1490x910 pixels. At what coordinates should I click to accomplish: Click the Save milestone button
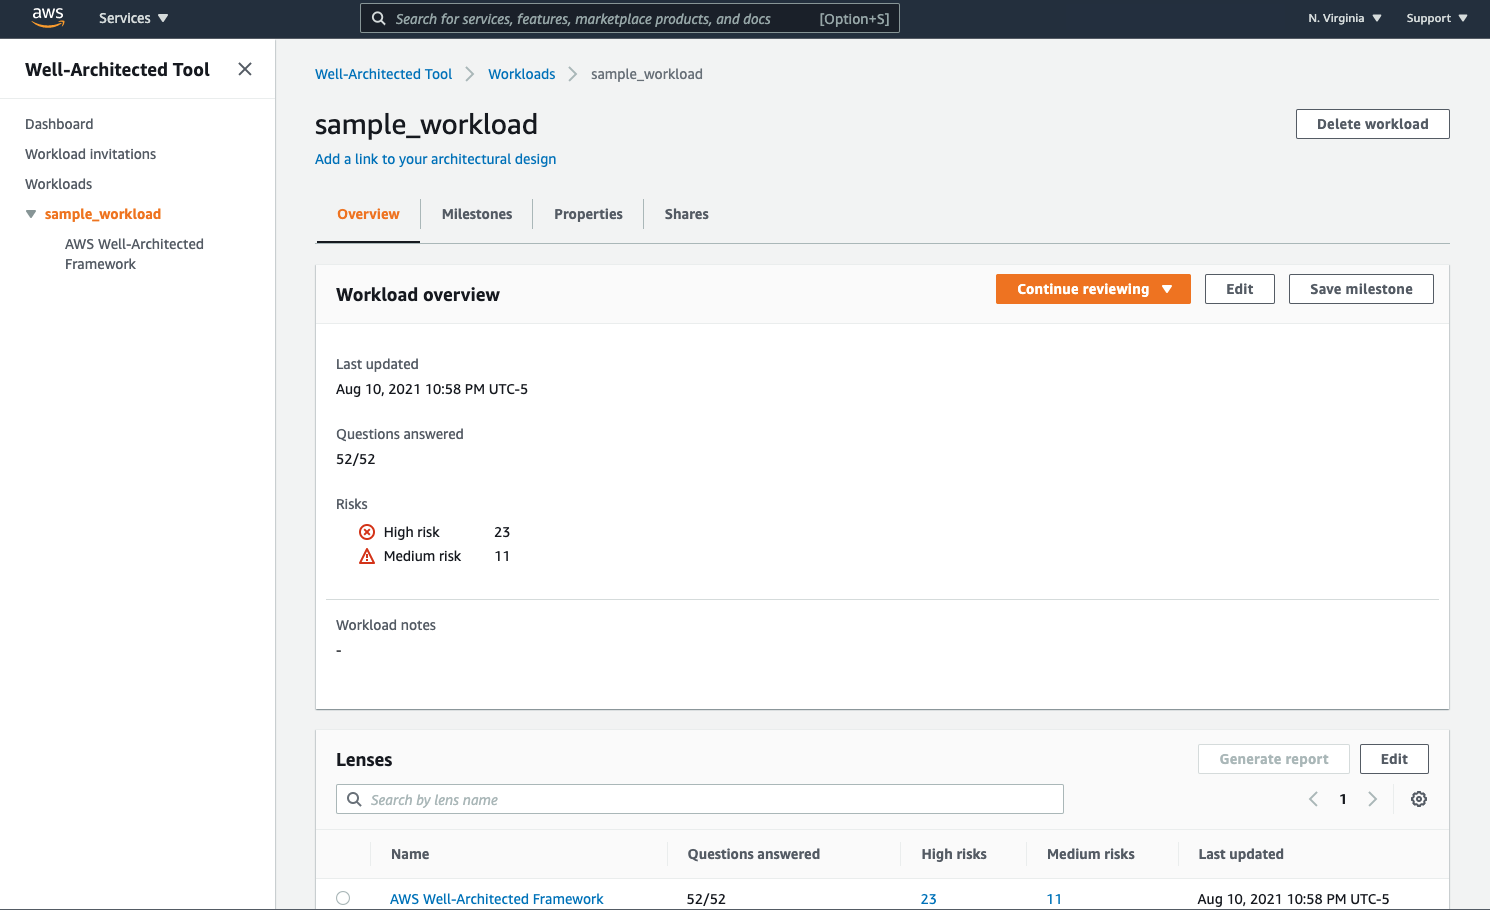point(1361,289)
